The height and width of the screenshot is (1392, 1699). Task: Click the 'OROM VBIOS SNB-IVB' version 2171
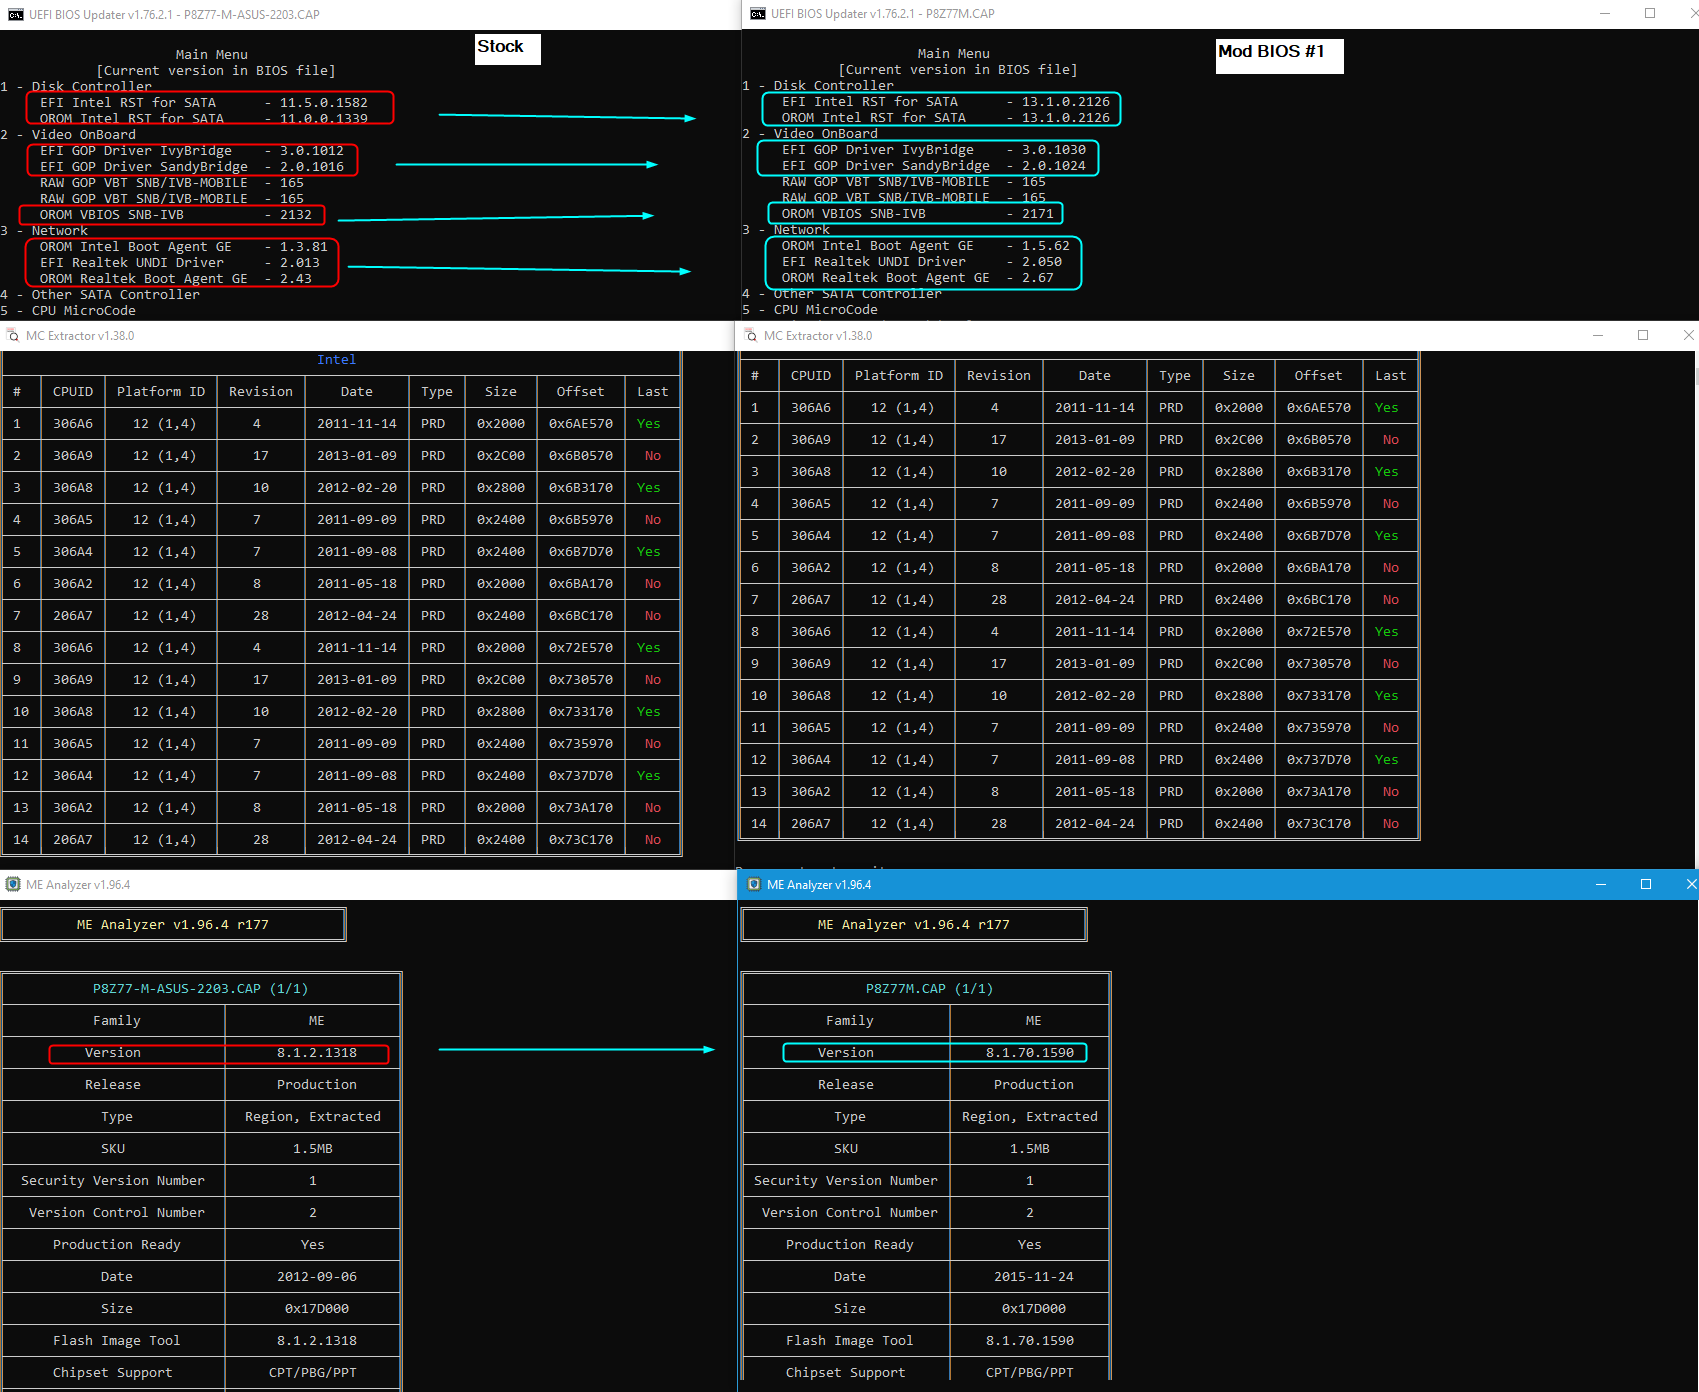click(x=1038, y=214)
